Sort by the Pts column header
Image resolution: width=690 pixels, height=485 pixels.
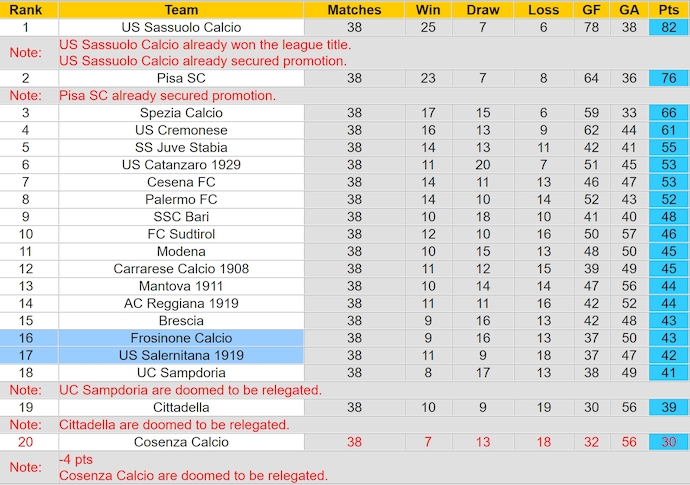tap(669, 9)
